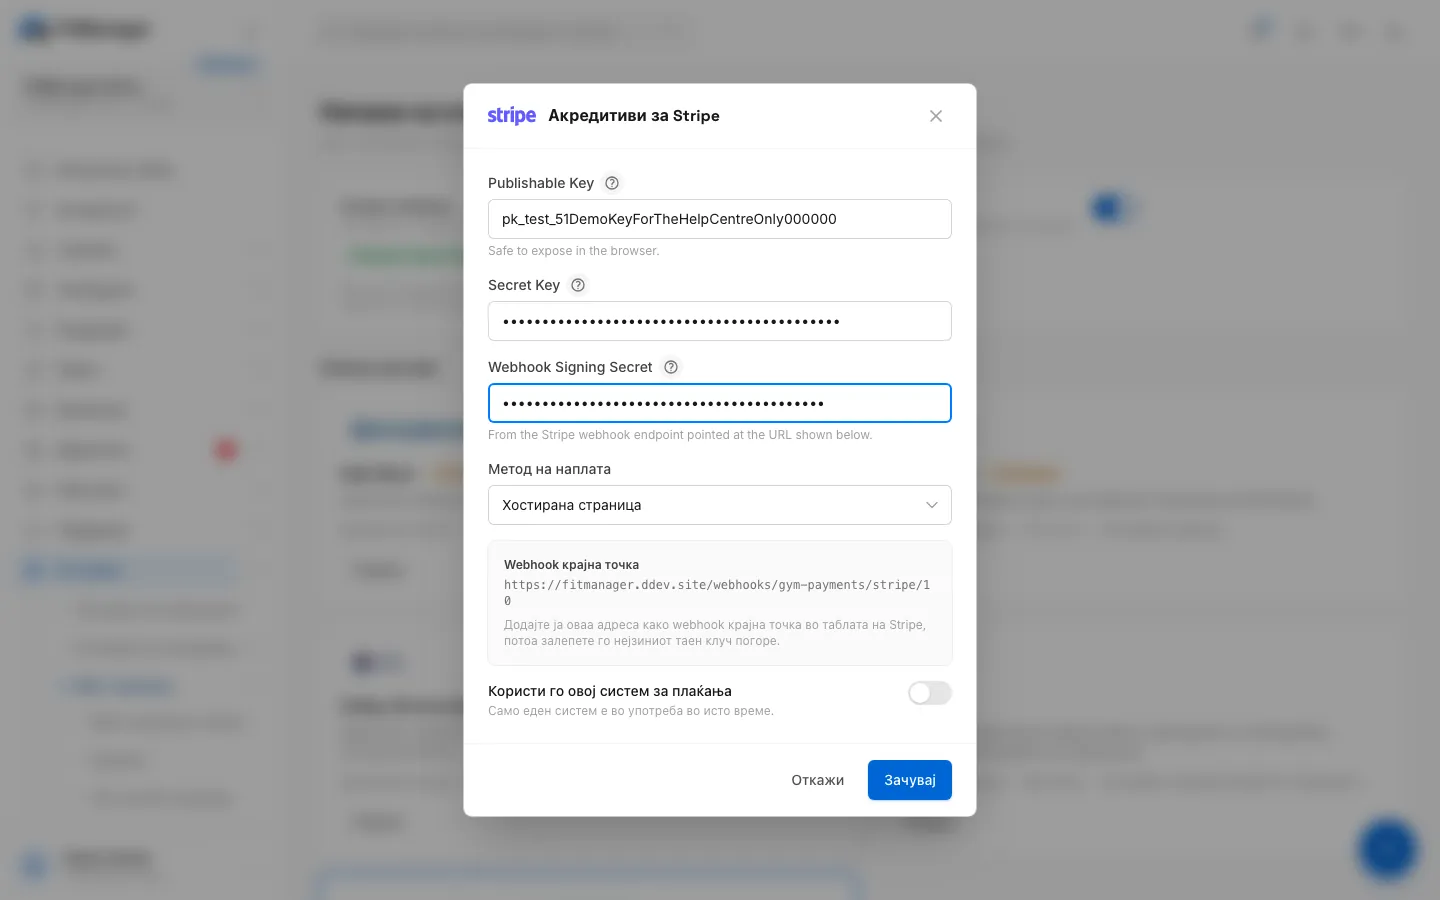Click the Зачувај button
1440x900 pixels.
pyautogui.click(x=910, y=780)
